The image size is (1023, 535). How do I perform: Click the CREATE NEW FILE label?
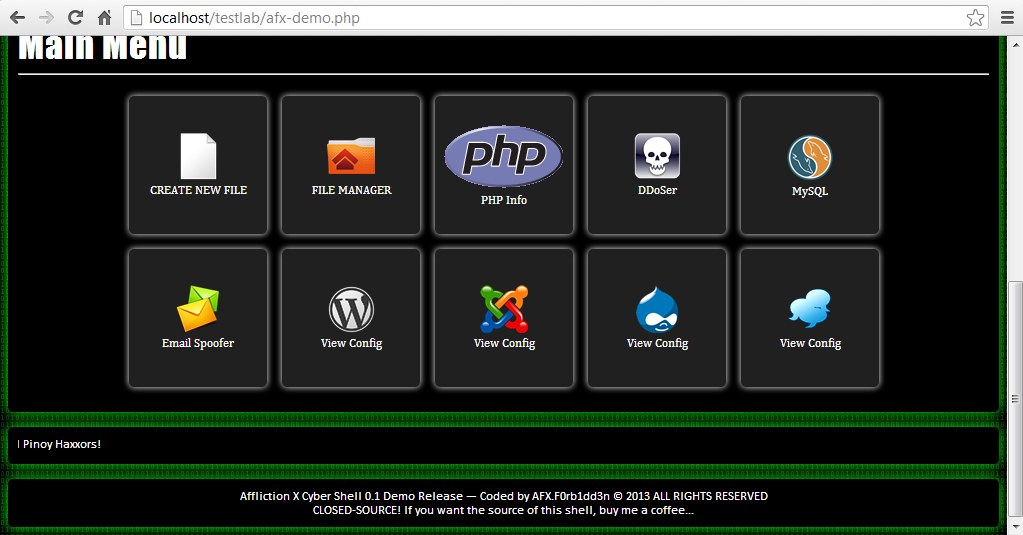[198, 190]
